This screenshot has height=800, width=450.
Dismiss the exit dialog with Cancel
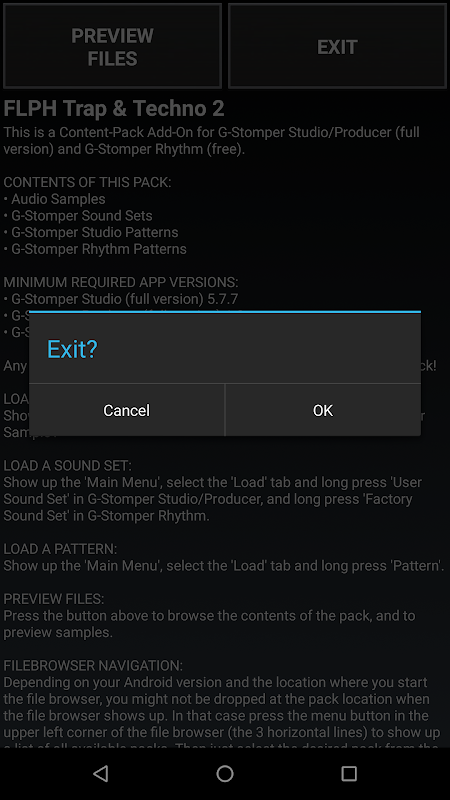(127, 410)
